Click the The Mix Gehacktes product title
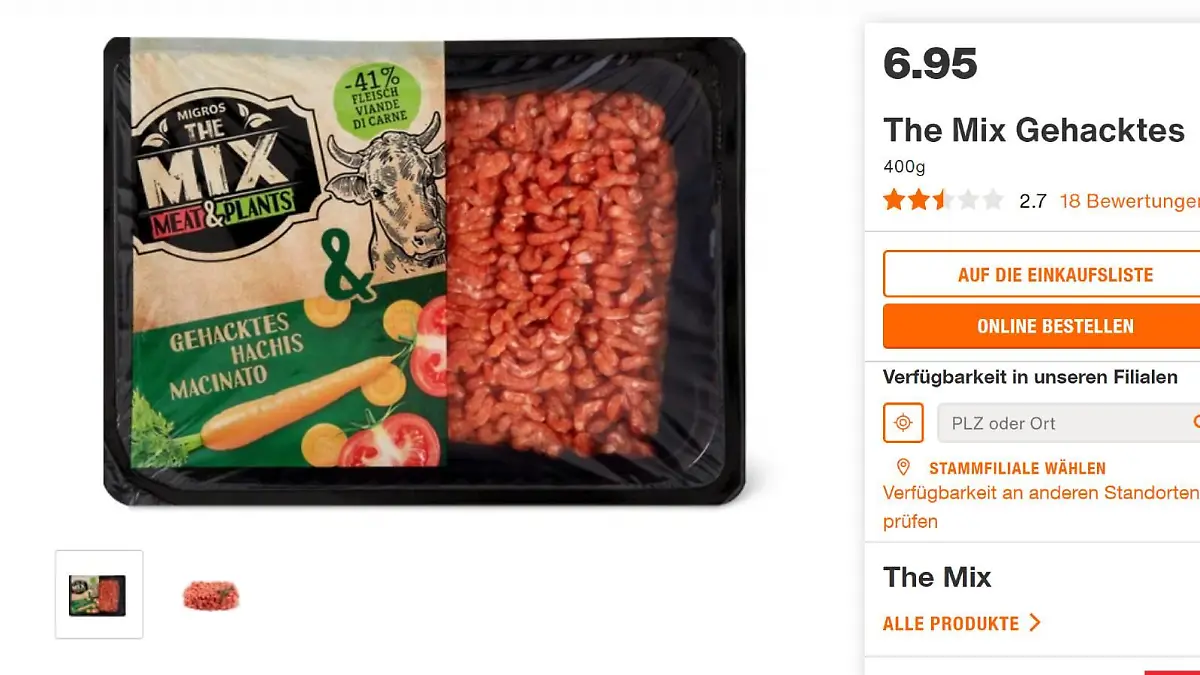 coord(1034,130)
